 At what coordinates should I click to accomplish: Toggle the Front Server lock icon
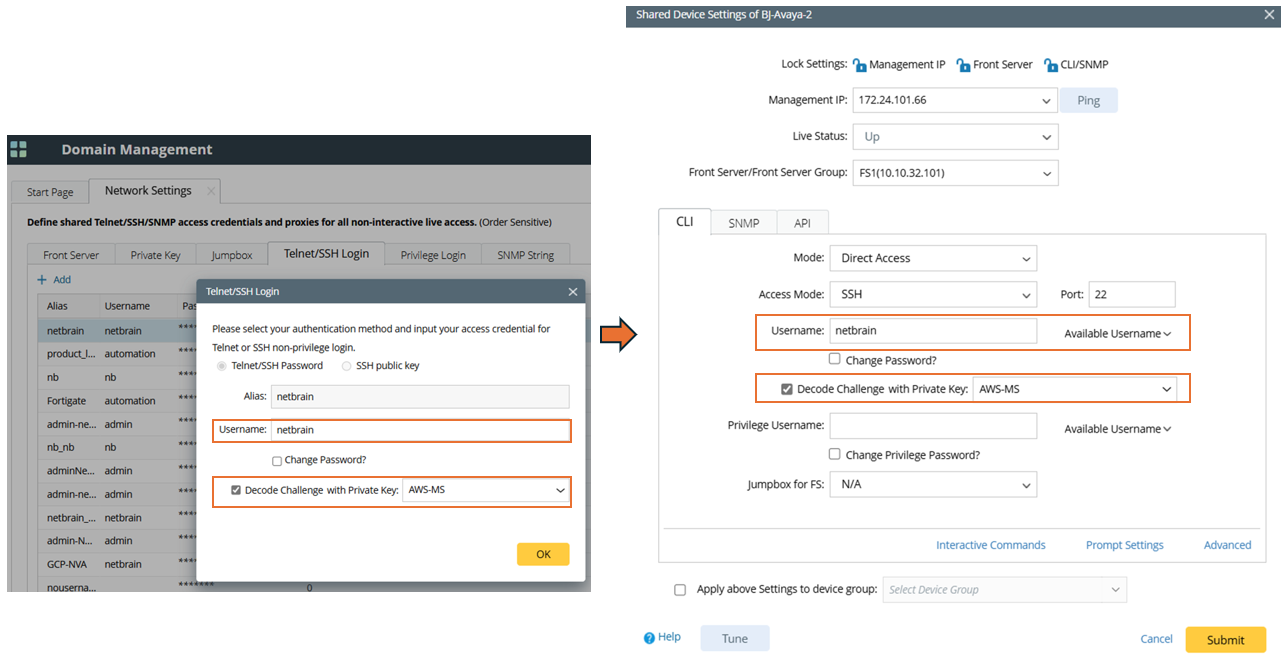point(963,65)
